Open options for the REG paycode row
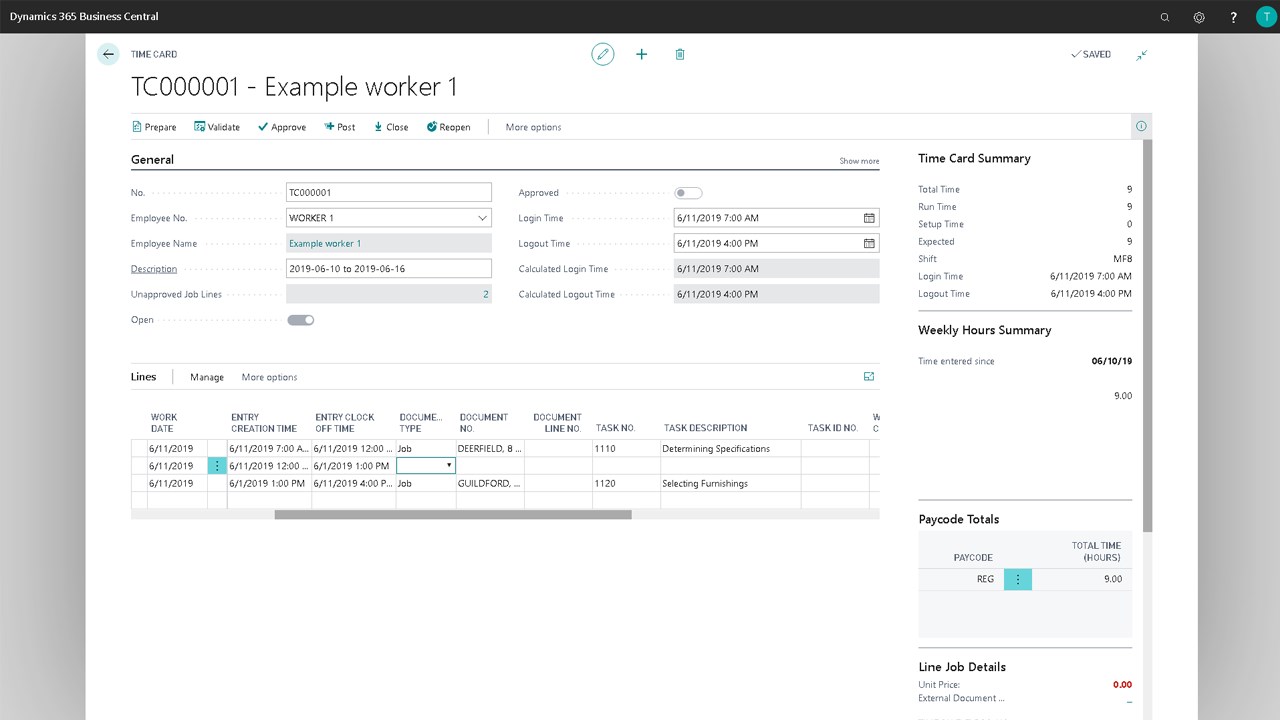Viewport: 1280px width, 720px height. point(1018,579)
